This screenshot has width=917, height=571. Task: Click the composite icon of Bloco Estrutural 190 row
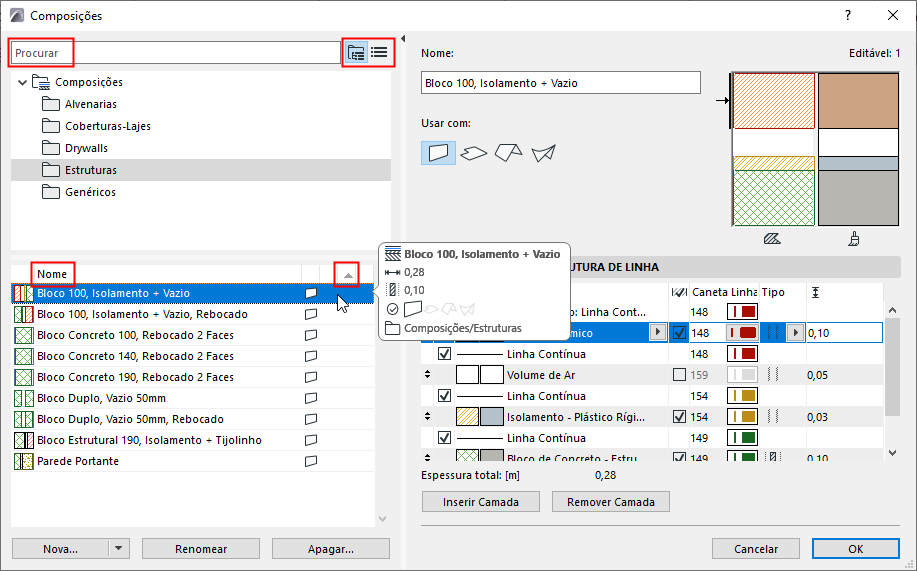tap(24, 441)
